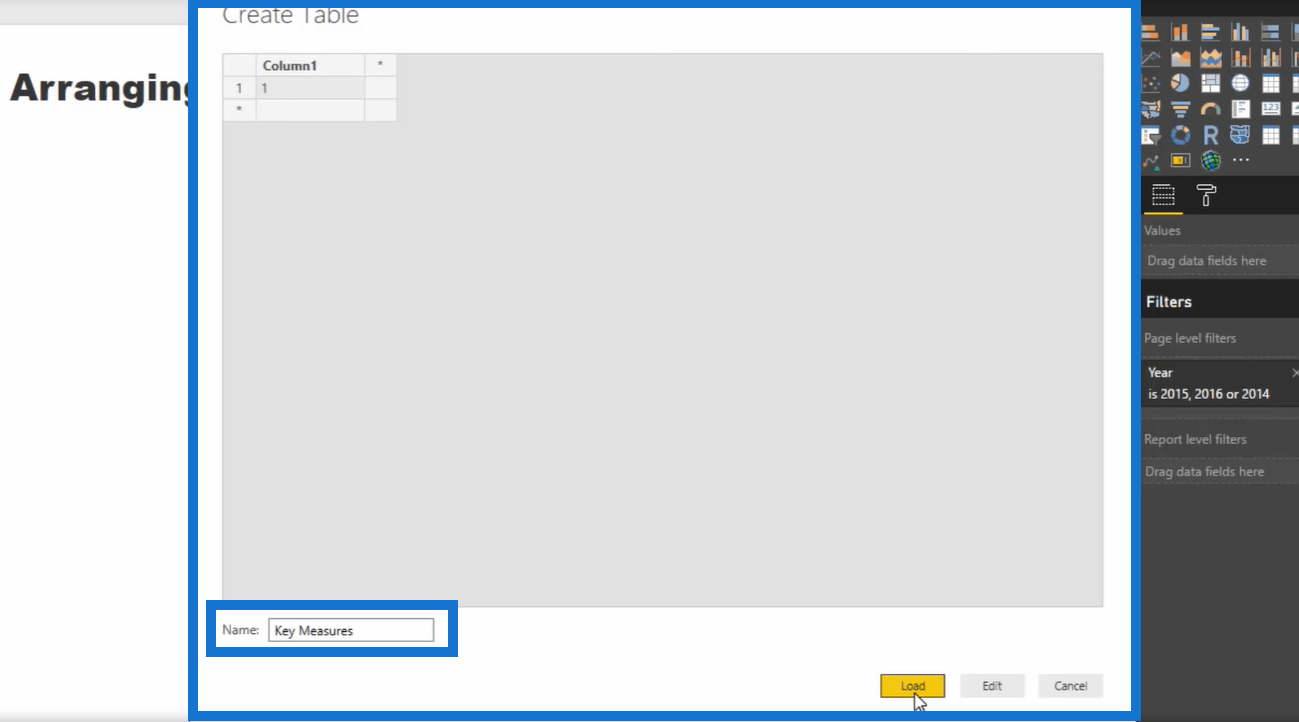
Task: Select the stacked area chart visual
Action: 1211,57
